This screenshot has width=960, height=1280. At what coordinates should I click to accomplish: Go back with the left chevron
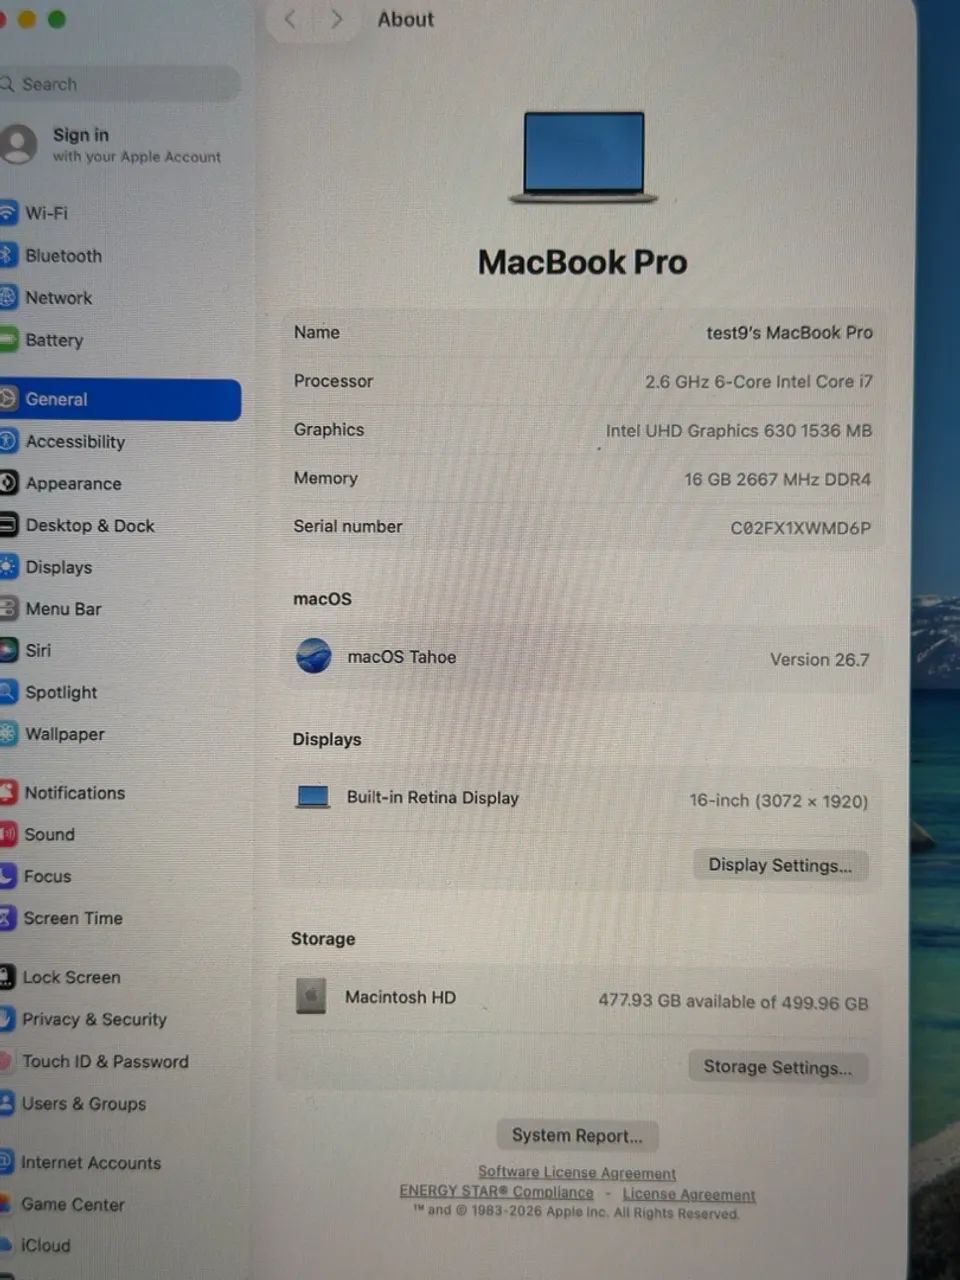point(290,19)
